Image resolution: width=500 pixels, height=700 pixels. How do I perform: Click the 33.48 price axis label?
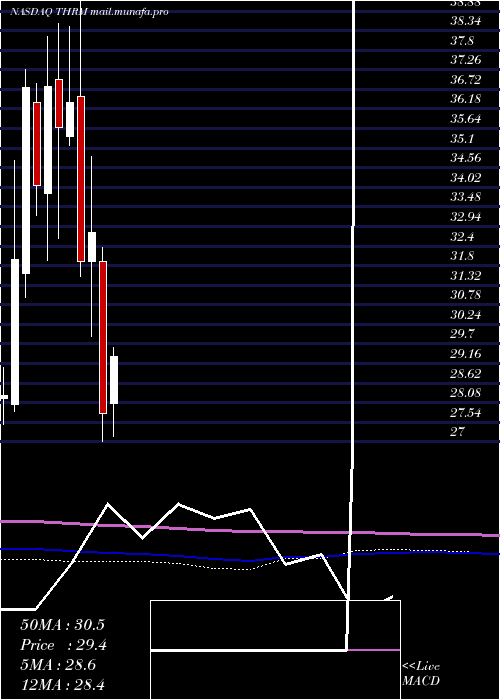point(466,197)
